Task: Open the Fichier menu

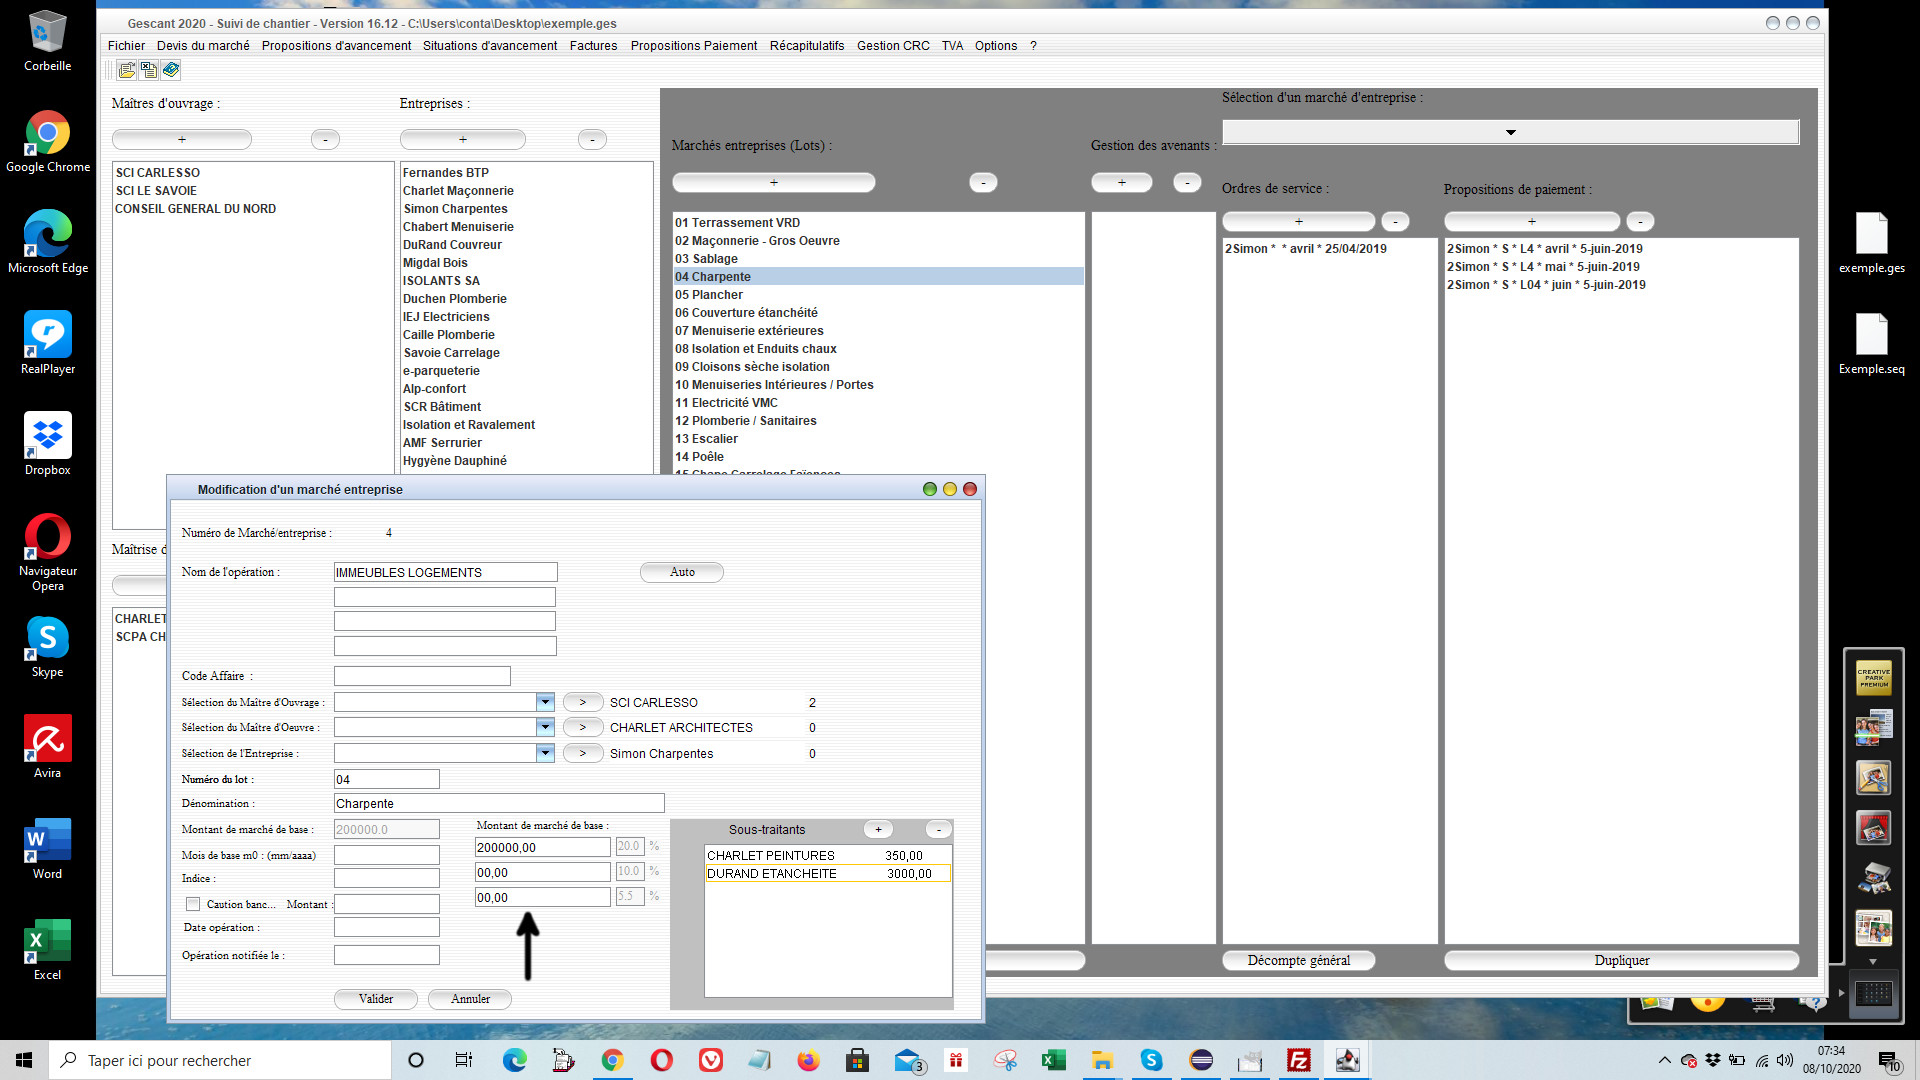Action: (126, 46)
